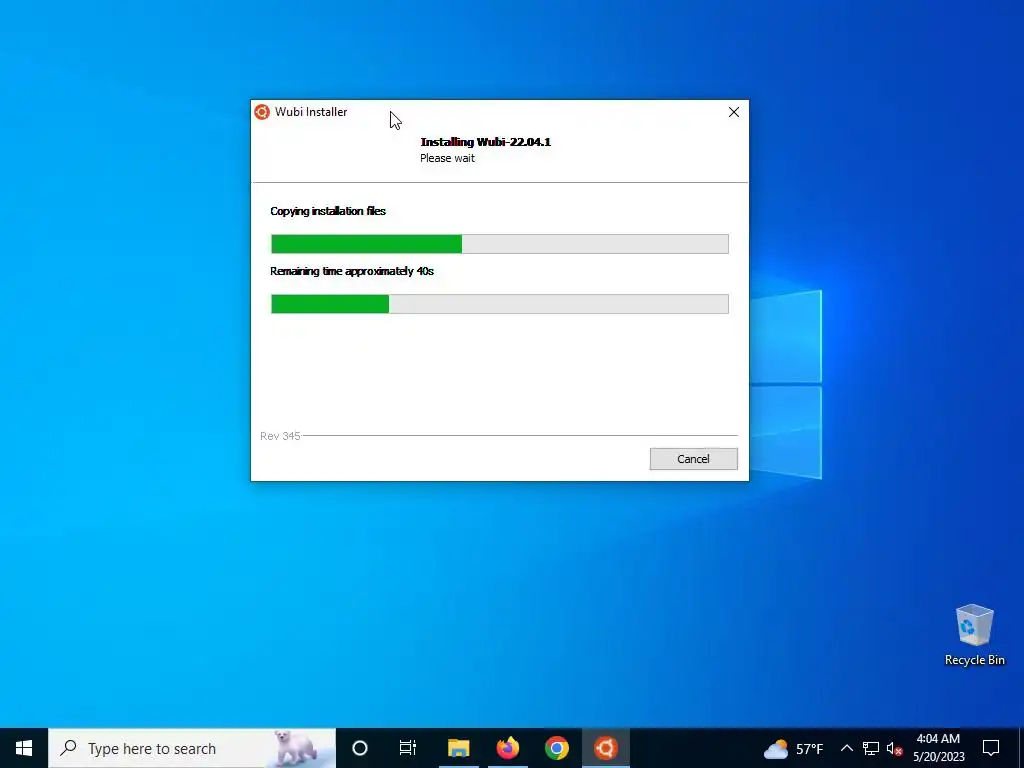The width and height of the screenshot is (1024, 768).
Task: Open the weather widget showing 57°F
Action: click(x=793, y=748)
